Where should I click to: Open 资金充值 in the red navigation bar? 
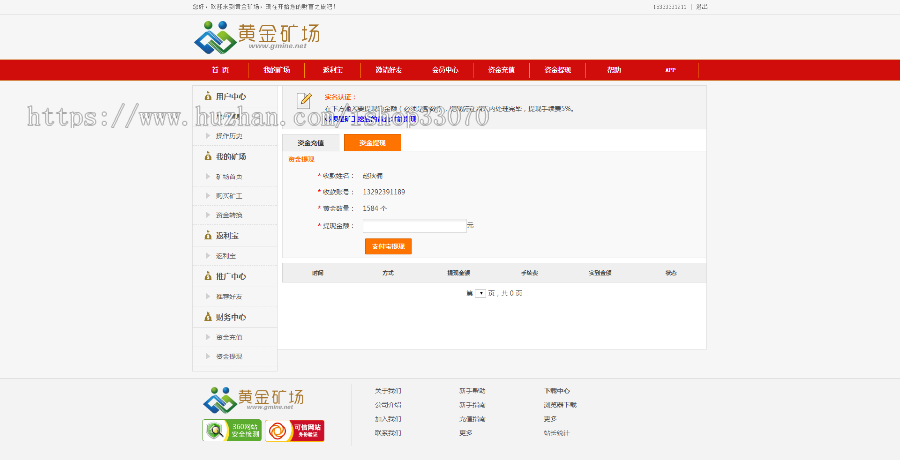click(501, 70)
